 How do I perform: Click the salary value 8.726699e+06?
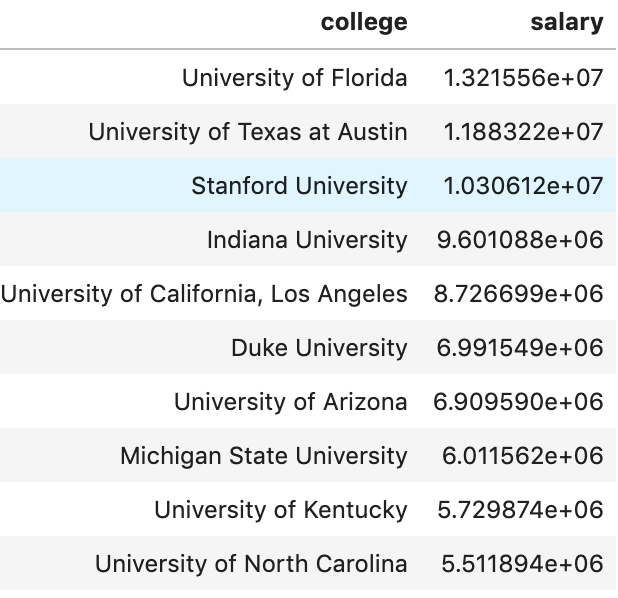519,294
